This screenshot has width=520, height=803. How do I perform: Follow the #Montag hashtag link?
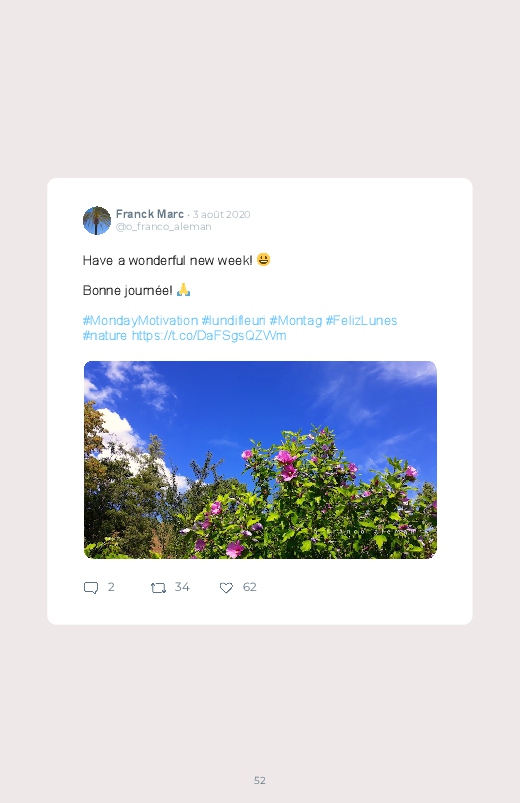point(296,321)
